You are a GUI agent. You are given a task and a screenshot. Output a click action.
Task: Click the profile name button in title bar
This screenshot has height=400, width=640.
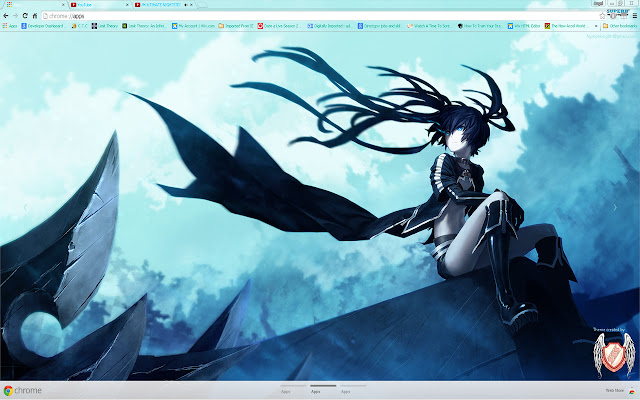598,3
